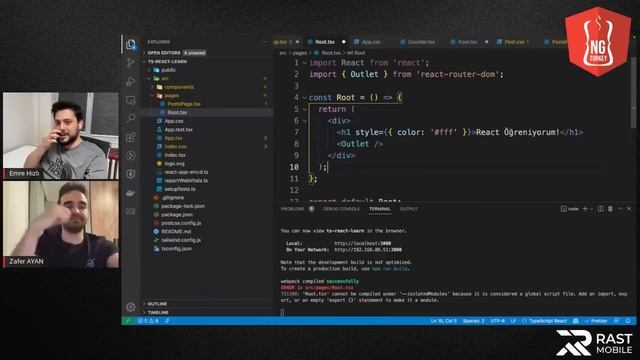Switch to the Post.css editor tab
This screenshot has width=640, height=360.
[x=516, y=42]
